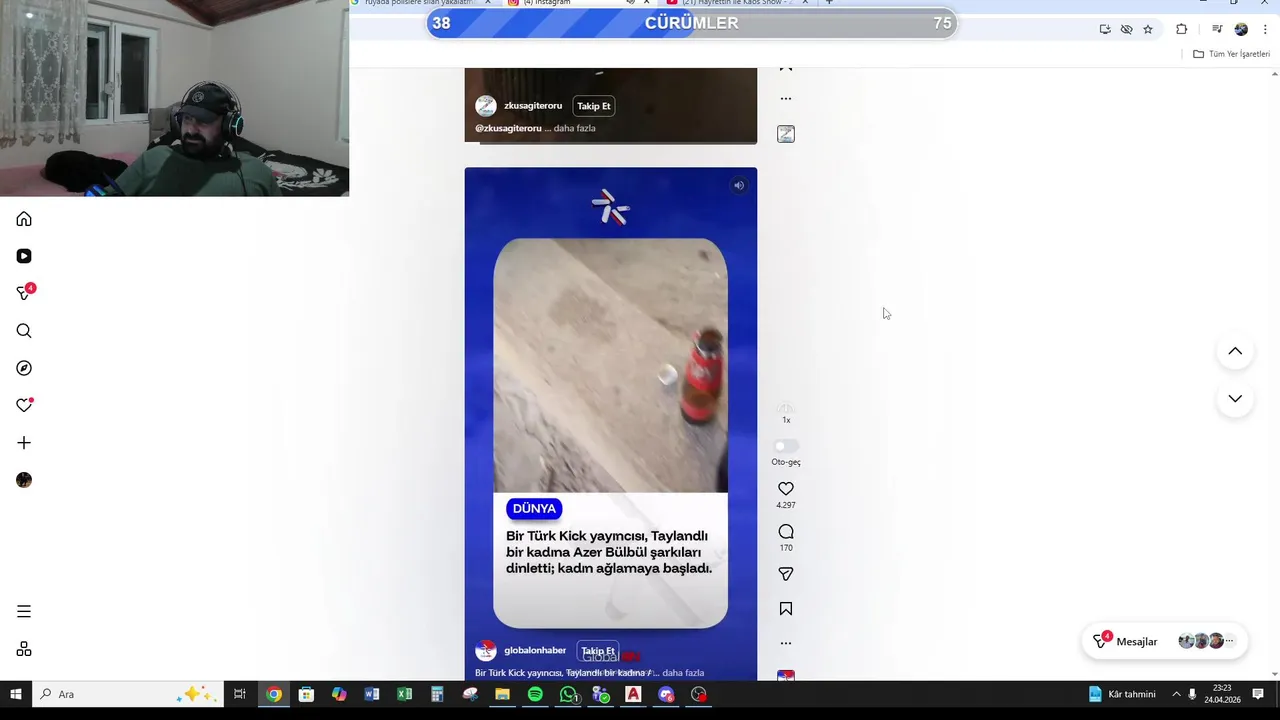
Task: Create new post with plus icon
Action: 24,443
